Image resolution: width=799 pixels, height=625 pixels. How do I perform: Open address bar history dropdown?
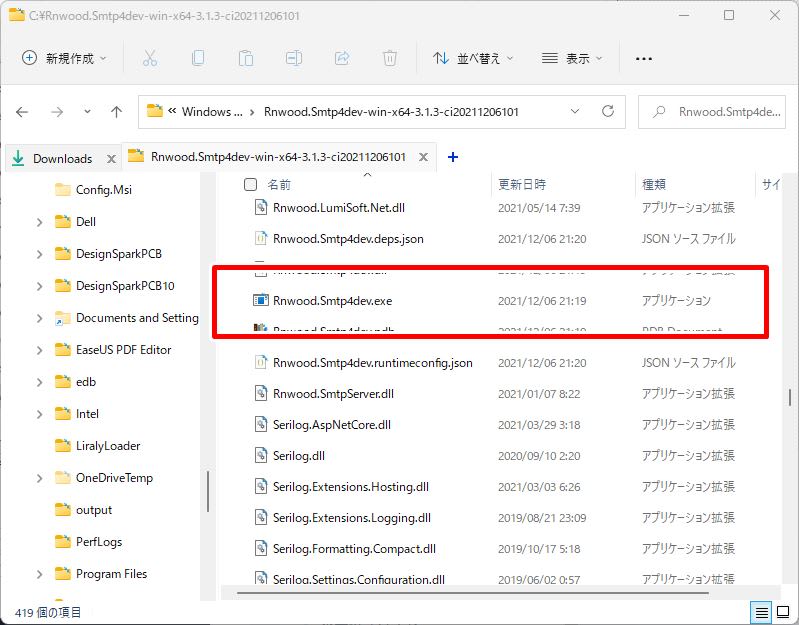tap(575, 111)
